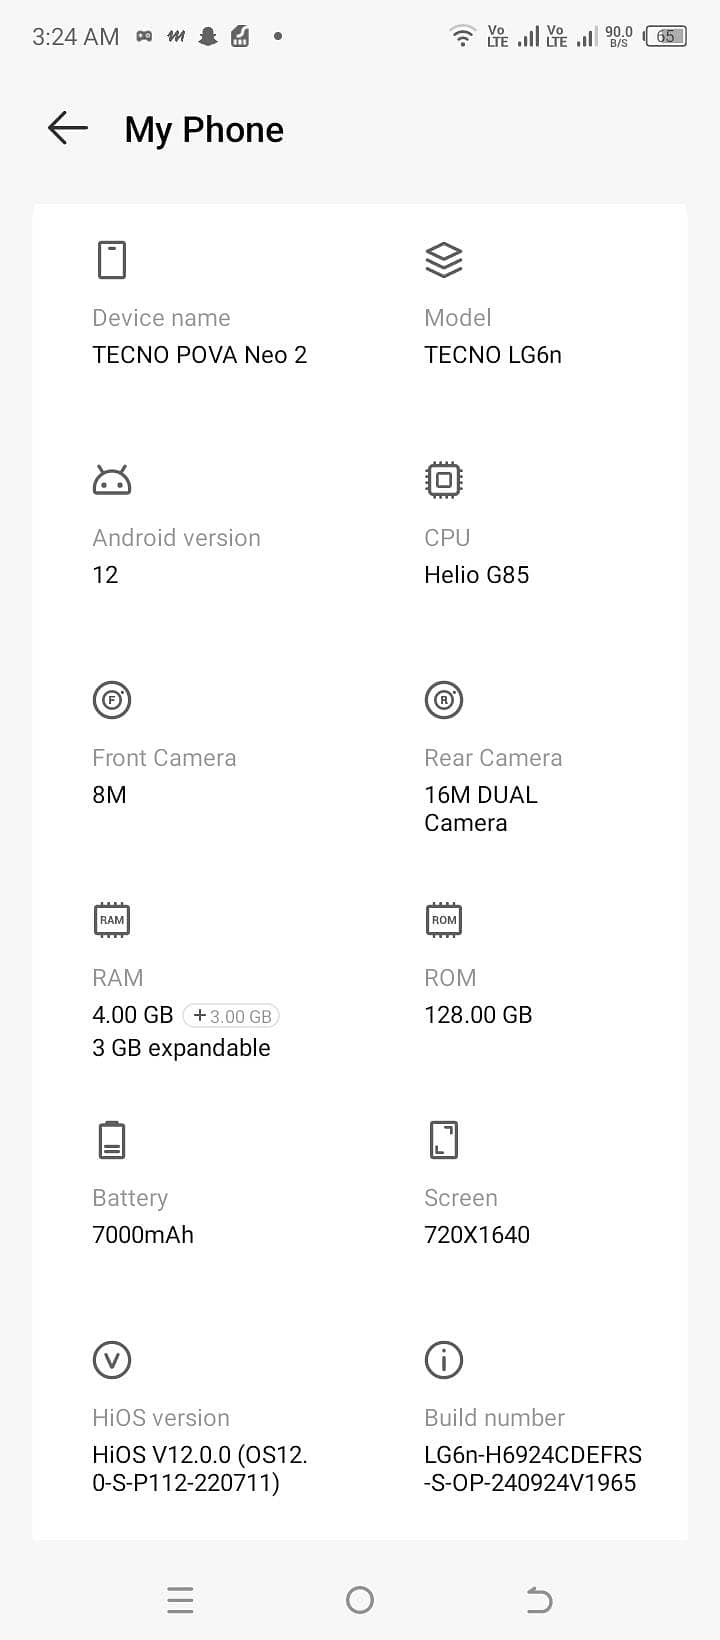Tap the Battery icon
This screenshot has width=720, height=1640.
pos(112,1140)
